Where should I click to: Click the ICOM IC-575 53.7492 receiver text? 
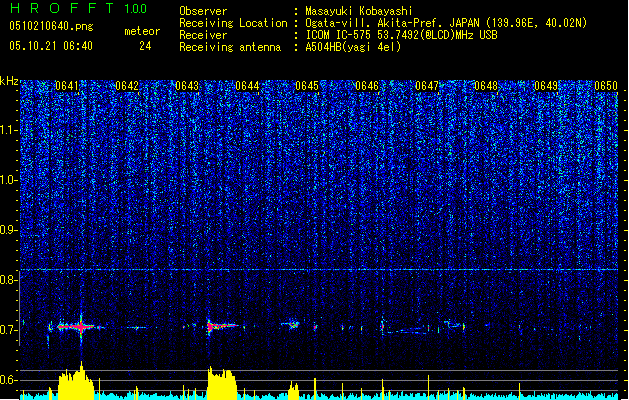coord(401,35)
